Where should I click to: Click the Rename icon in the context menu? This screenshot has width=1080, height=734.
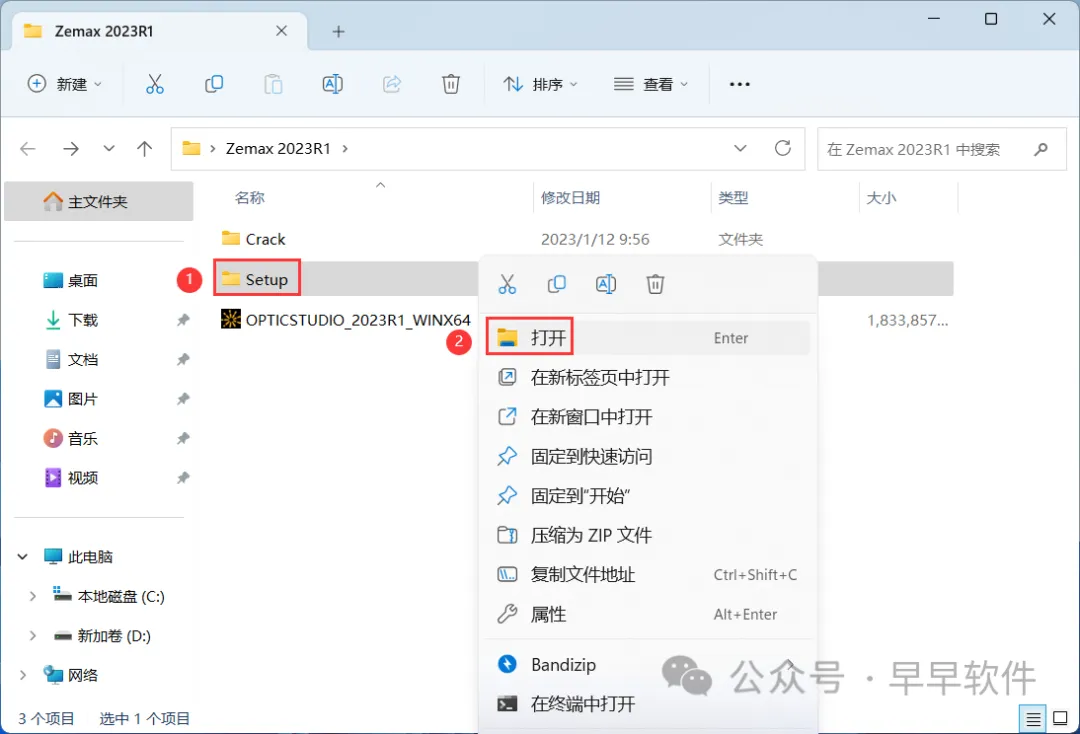[x=606, y=284]
